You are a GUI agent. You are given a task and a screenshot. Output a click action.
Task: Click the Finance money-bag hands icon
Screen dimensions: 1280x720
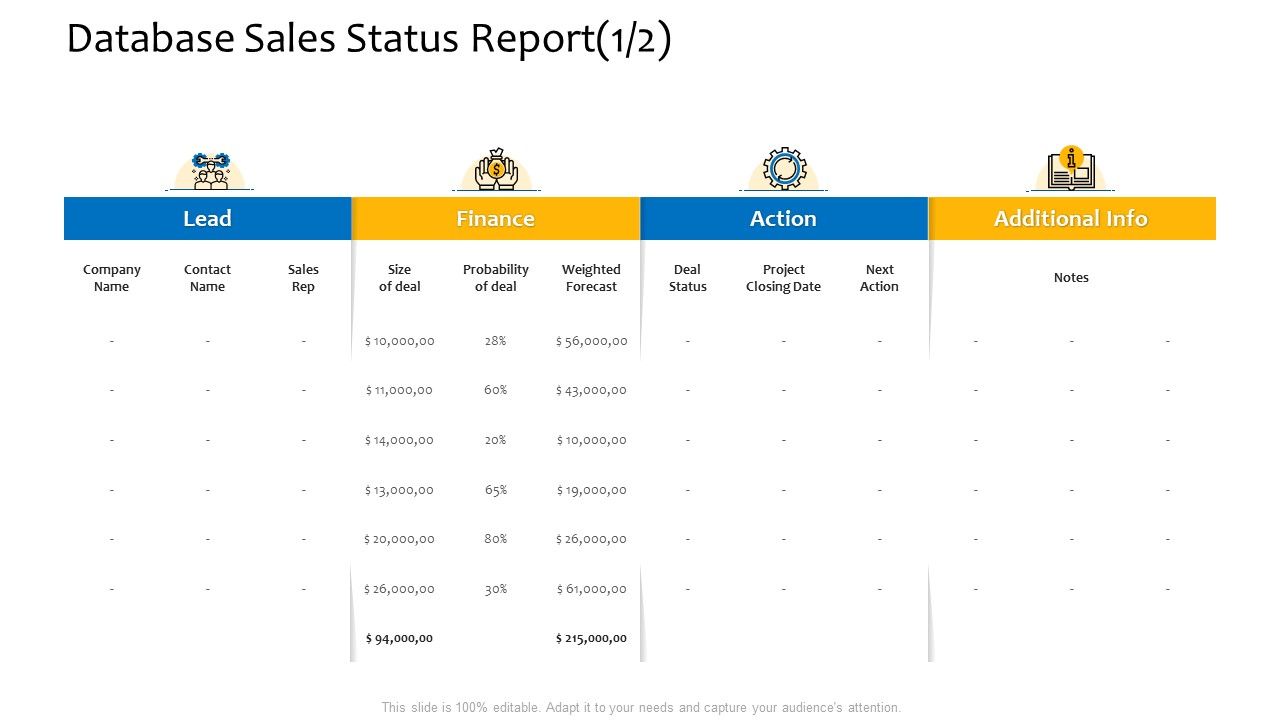tap(496, 170)
